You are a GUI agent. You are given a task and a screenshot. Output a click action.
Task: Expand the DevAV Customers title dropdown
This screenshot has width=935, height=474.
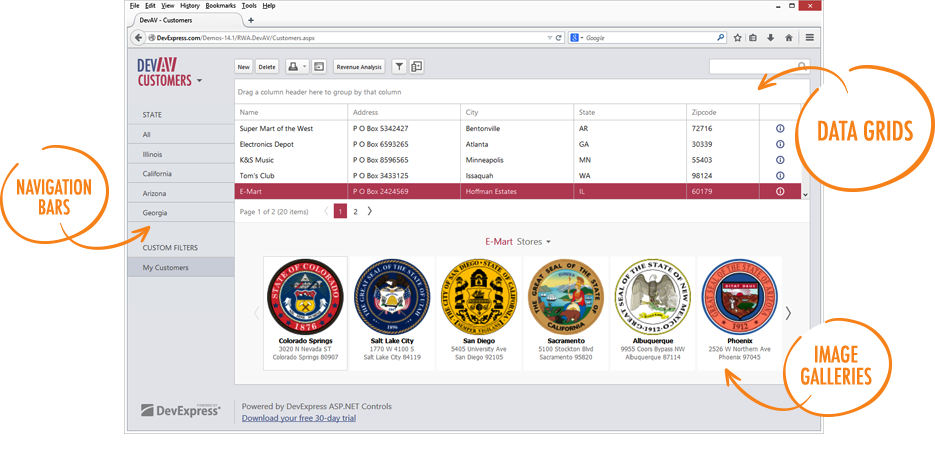(199, 80)
